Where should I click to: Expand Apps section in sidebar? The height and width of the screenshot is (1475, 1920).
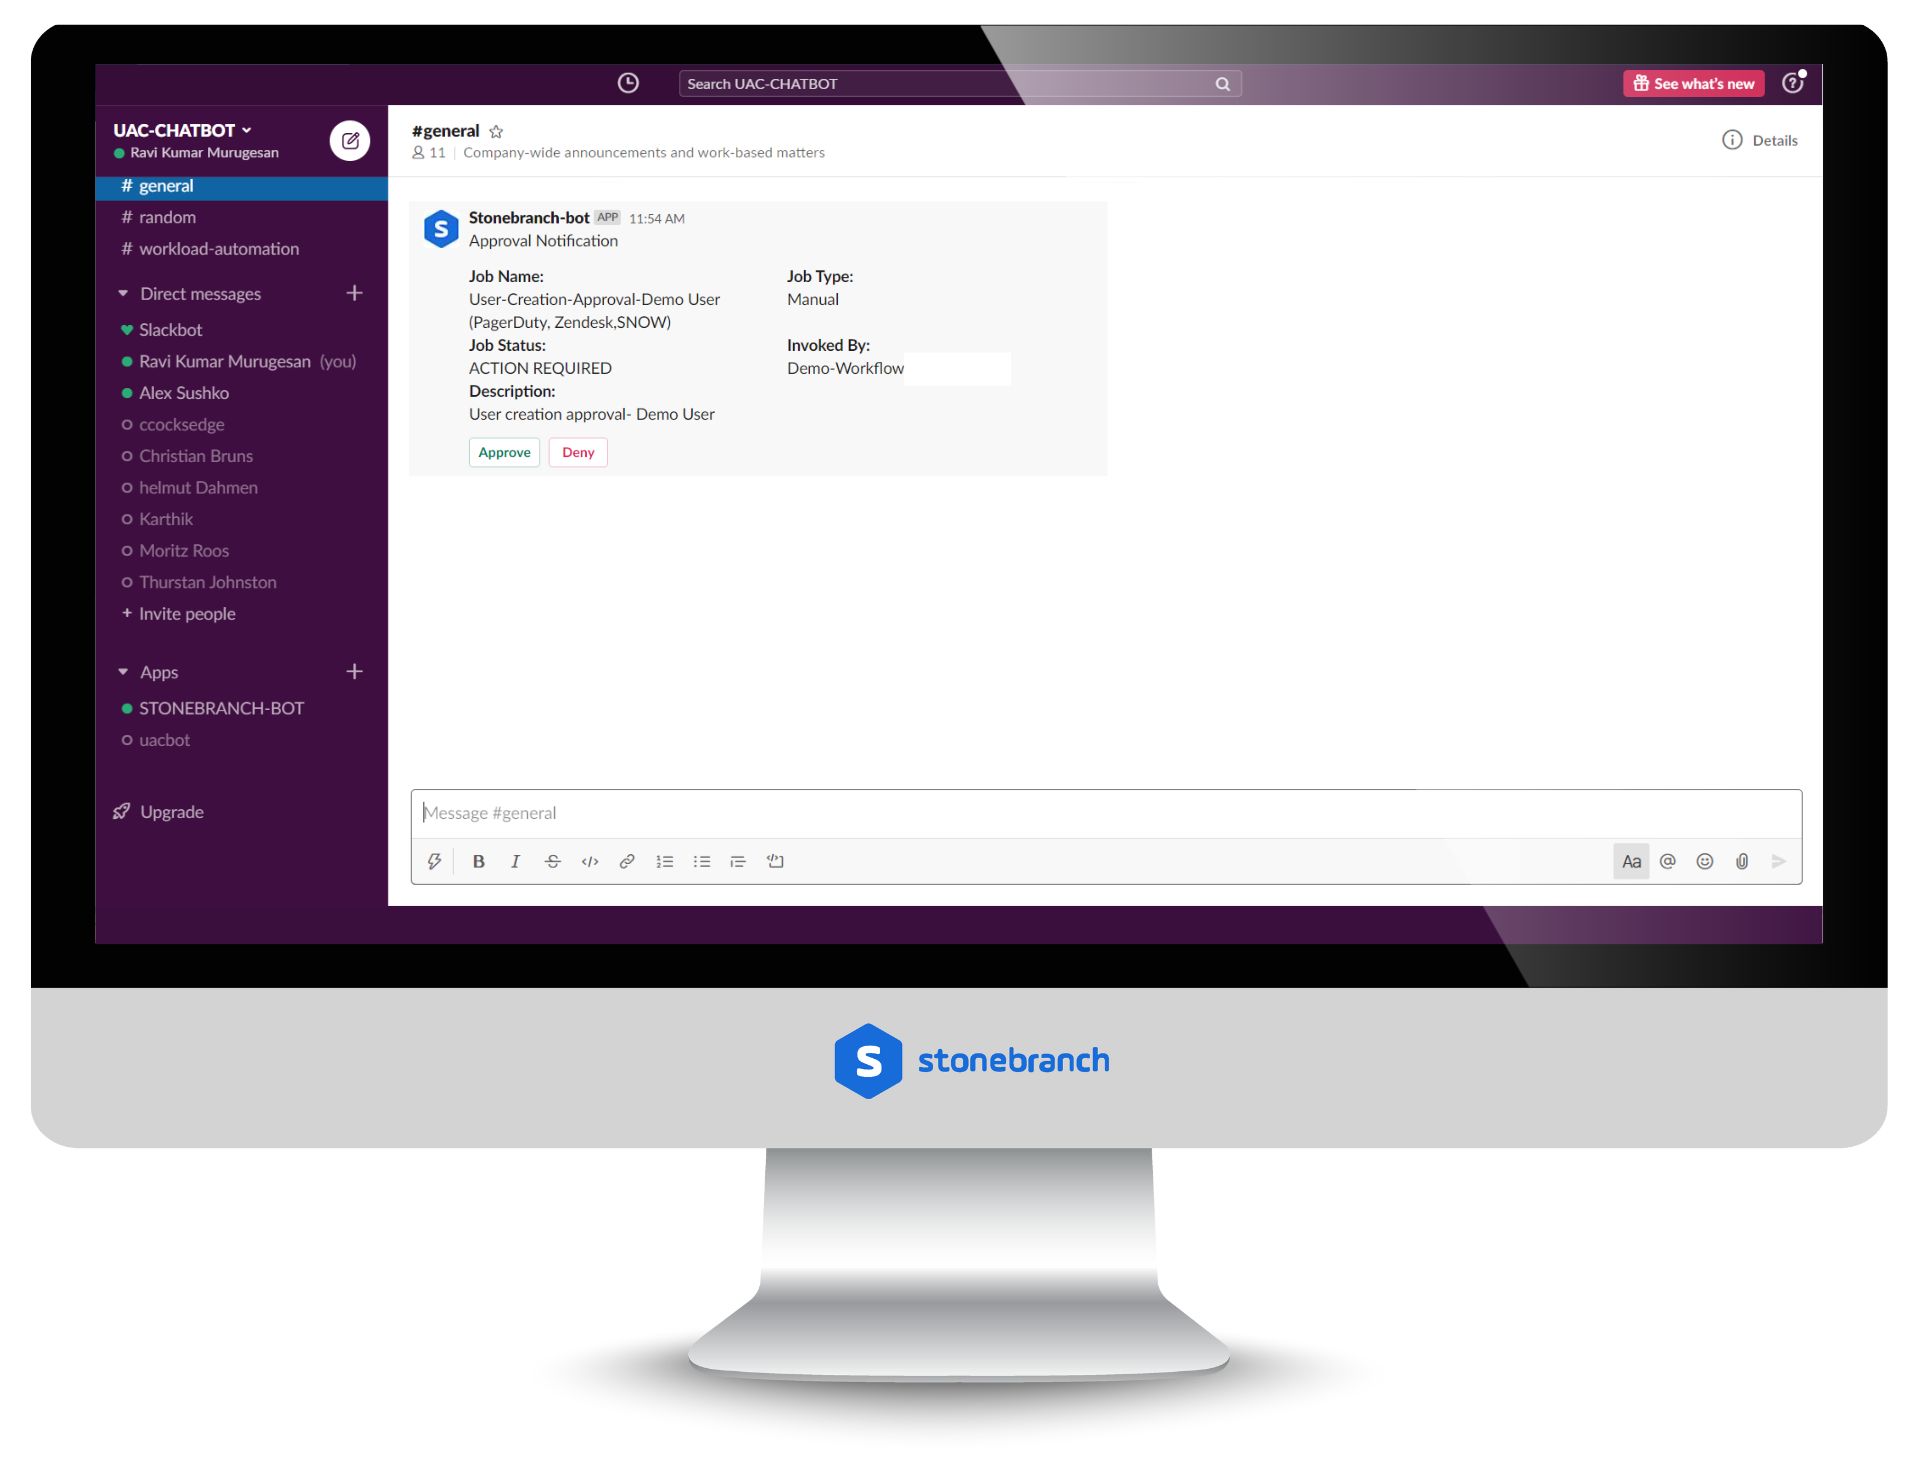(x=124, y=671)
